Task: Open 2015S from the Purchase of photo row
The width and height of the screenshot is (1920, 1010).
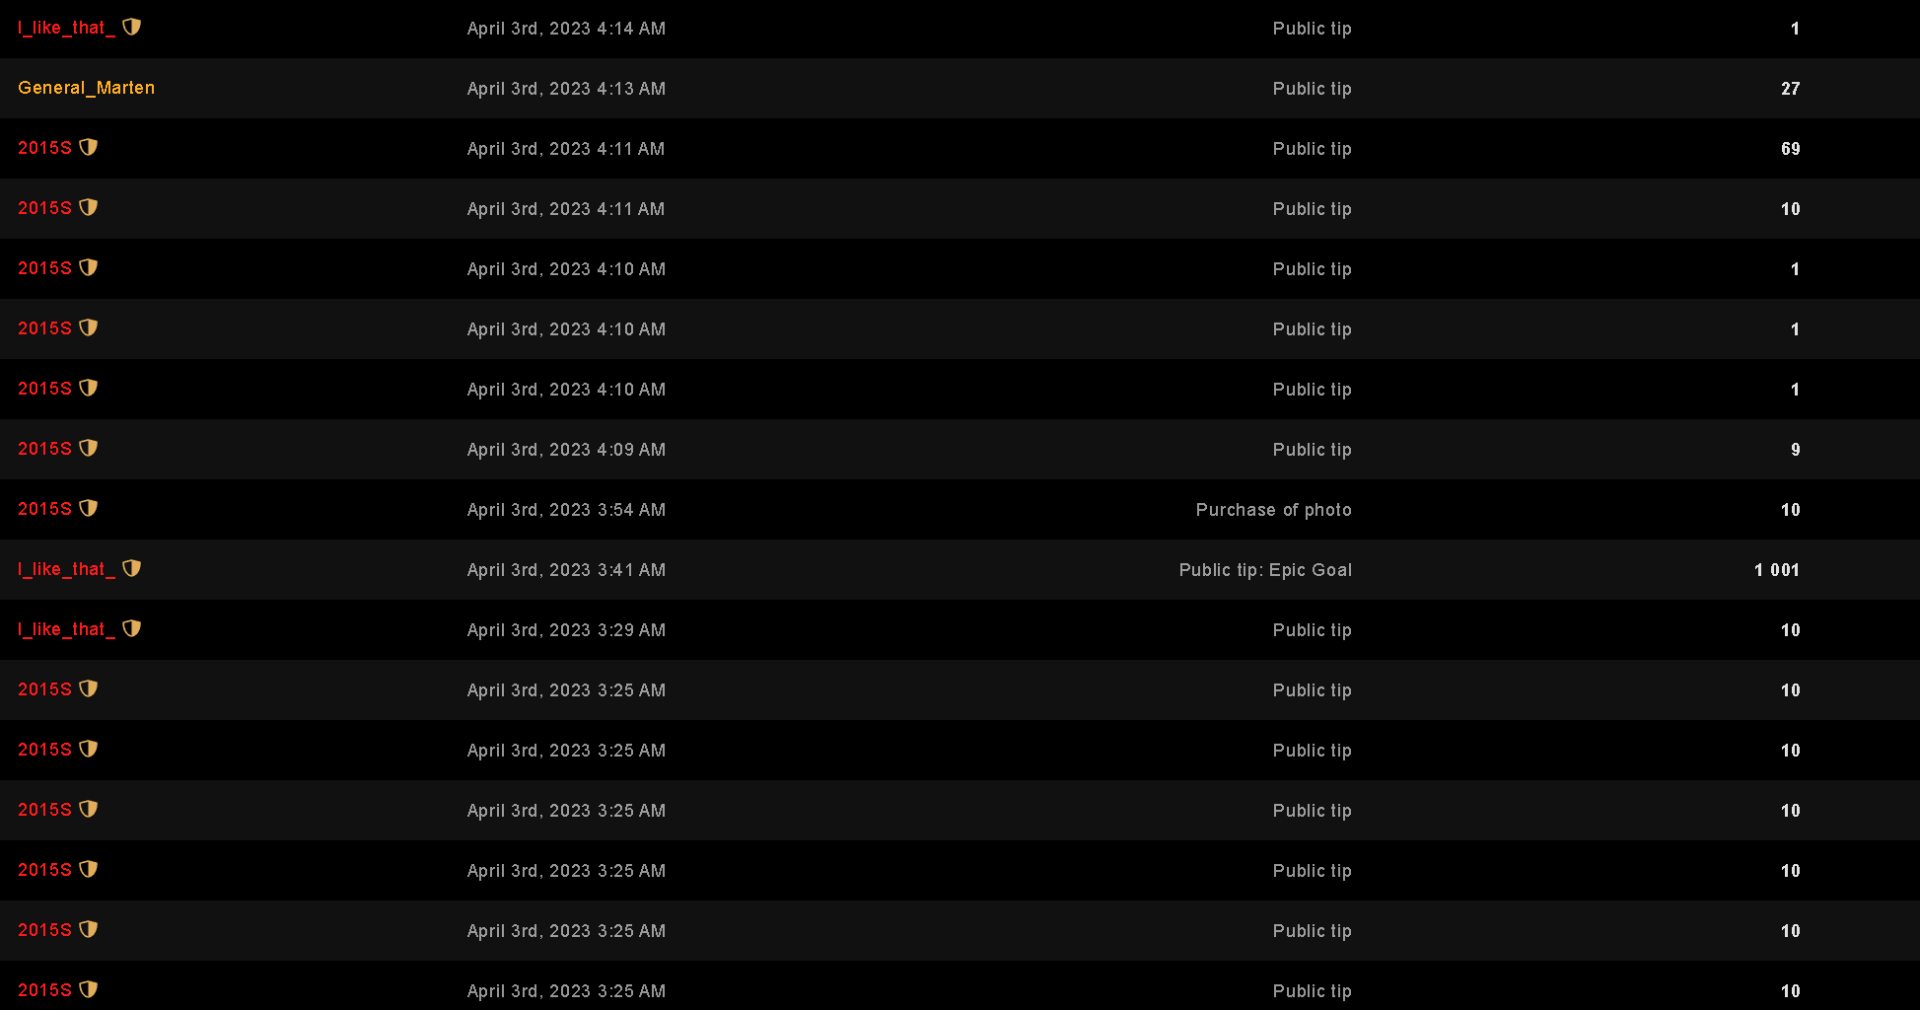Action: pyautogui.click(x=45, y=509)
